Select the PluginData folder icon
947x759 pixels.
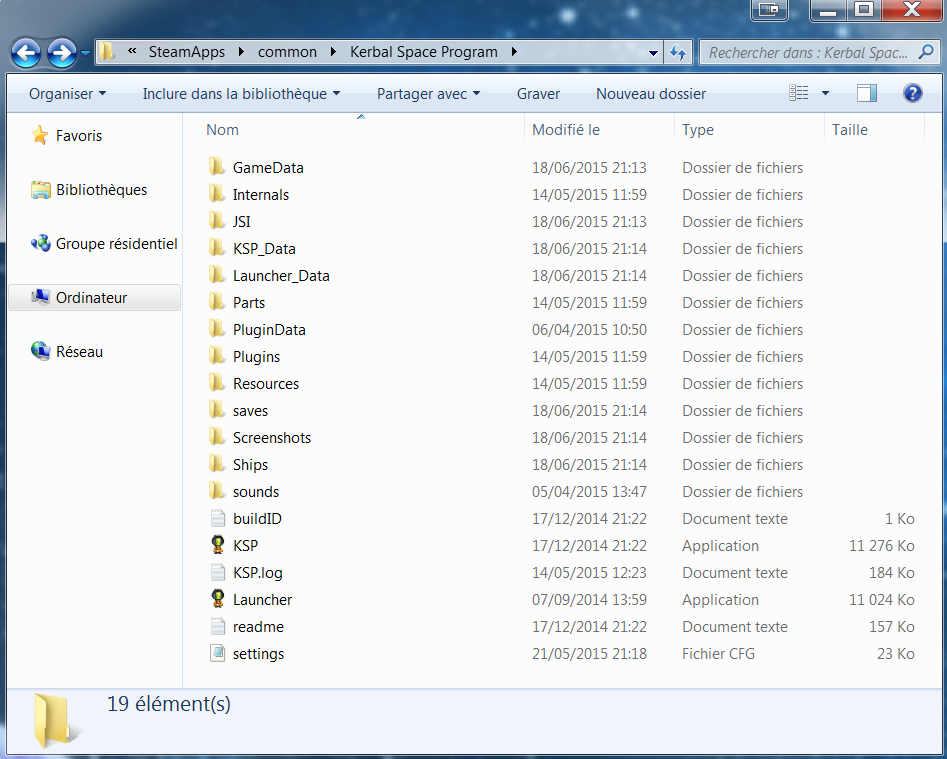[x=217, y=329]
